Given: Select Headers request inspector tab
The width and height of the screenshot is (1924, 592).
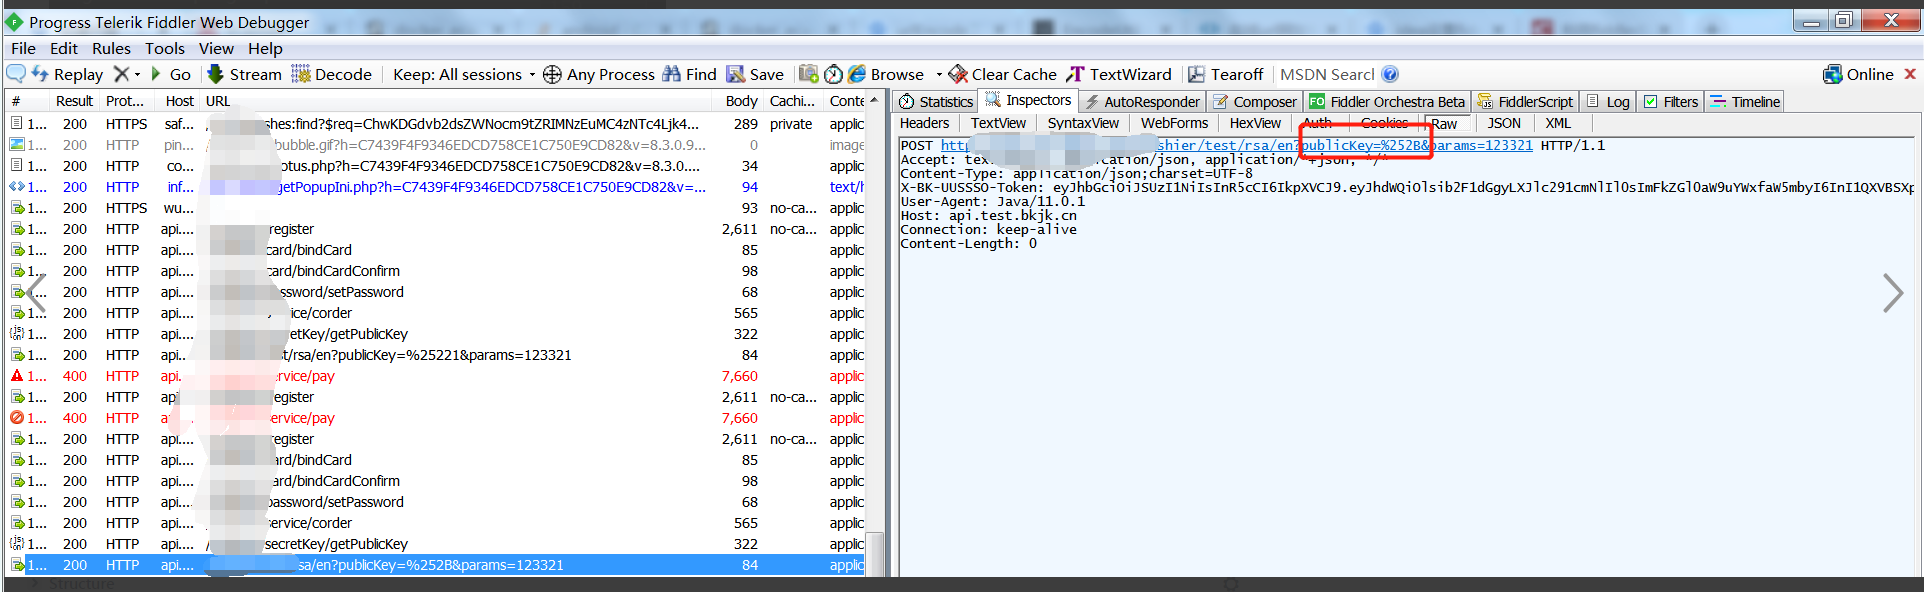Looking at the screenshot, I should pyautogui.click(x=924, y=123).
